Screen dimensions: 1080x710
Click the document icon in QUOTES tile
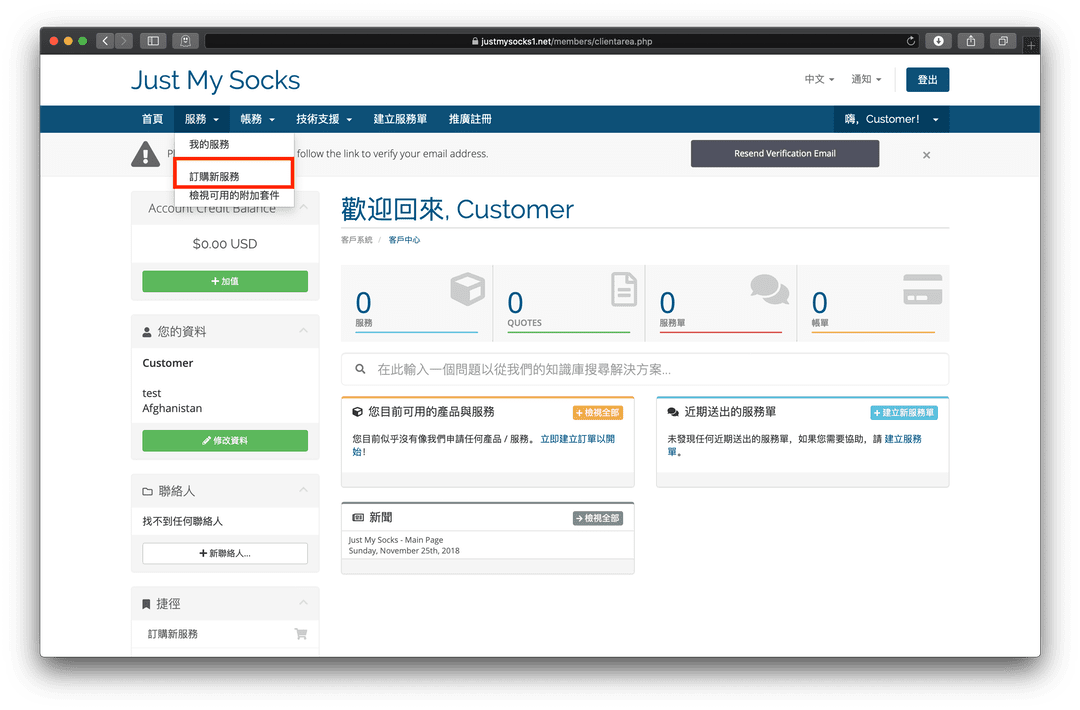pos(623,289)
